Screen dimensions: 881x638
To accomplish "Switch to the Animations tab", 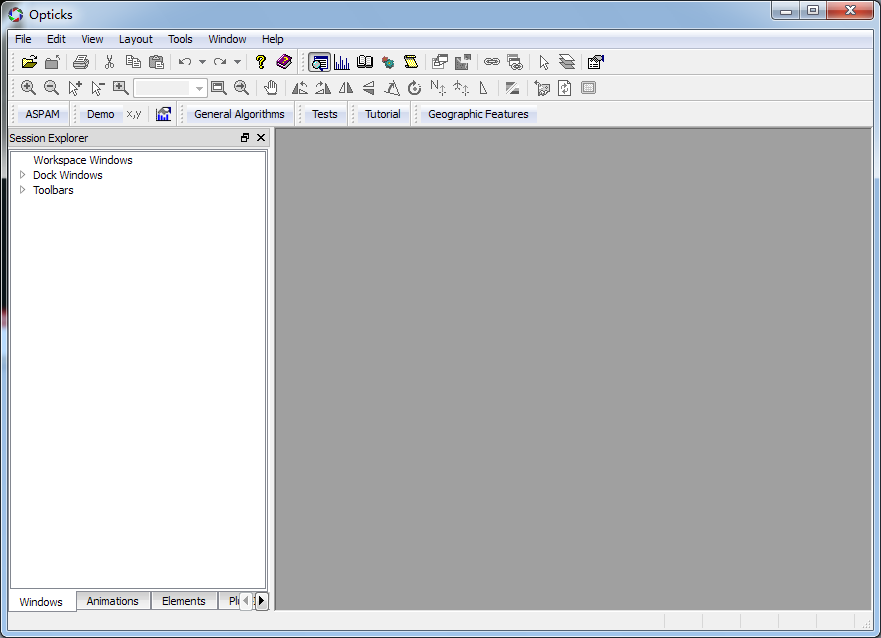I will point(112,601).
